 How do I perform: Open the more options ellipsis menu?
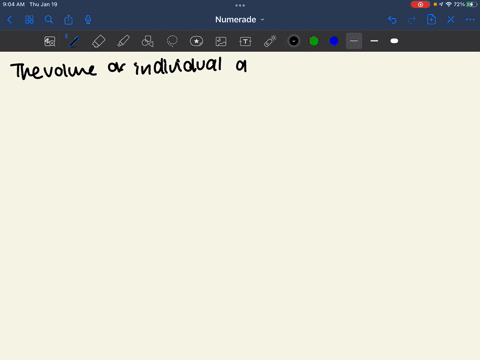[x=470, y=20]
